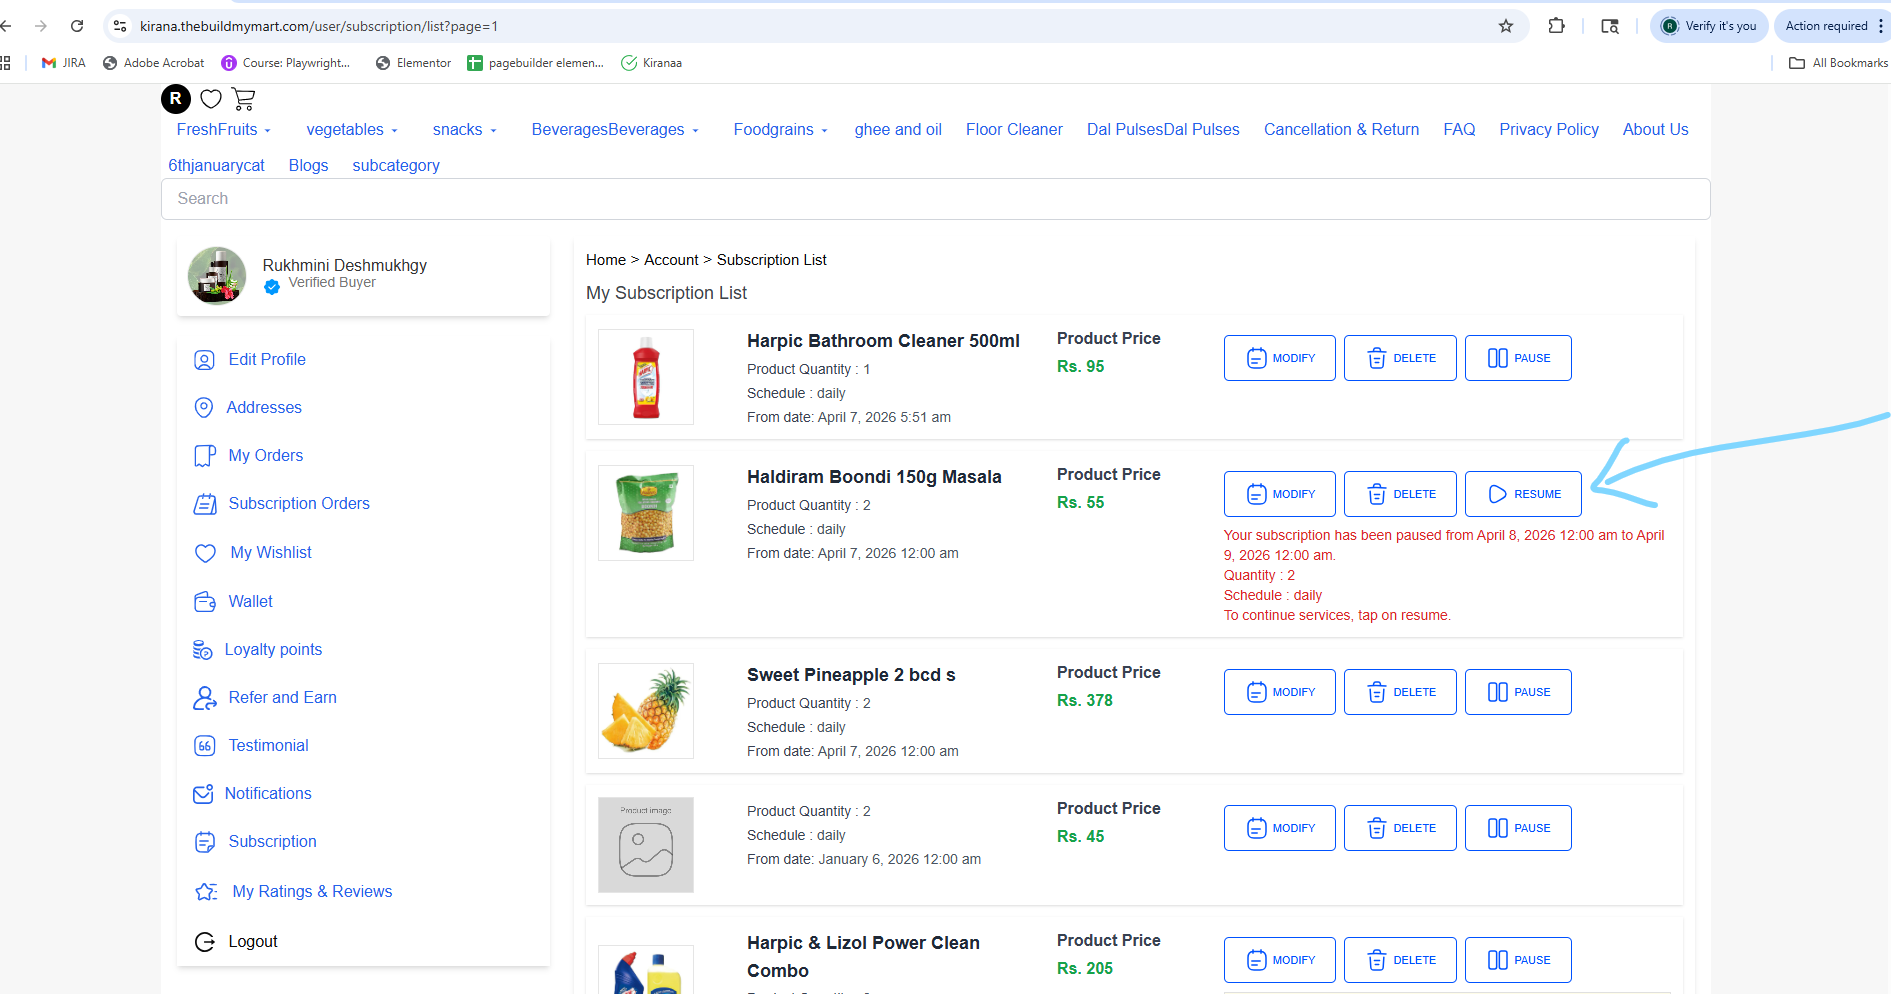
Task: Click the Edit Profile sidebar icon
Action: click(x=204, y=360)
